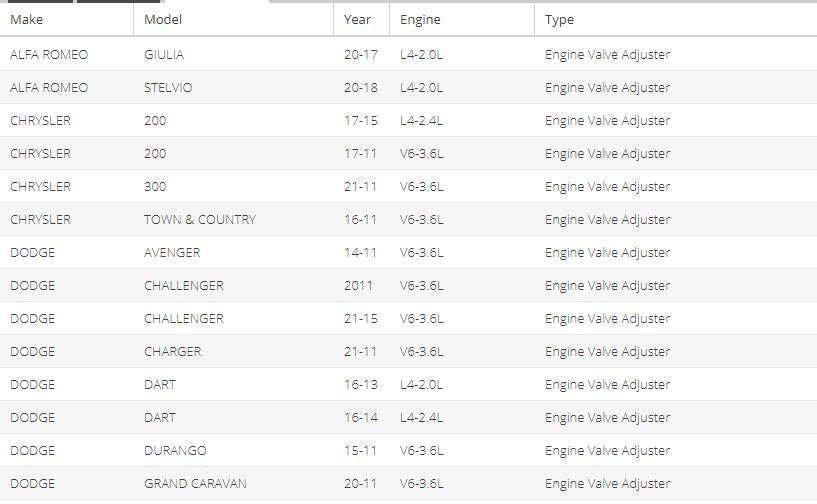This screenshot has width=817, height=504.
Task: Select the Challenger 21-15 year cell
Action: tap(361, 318)
